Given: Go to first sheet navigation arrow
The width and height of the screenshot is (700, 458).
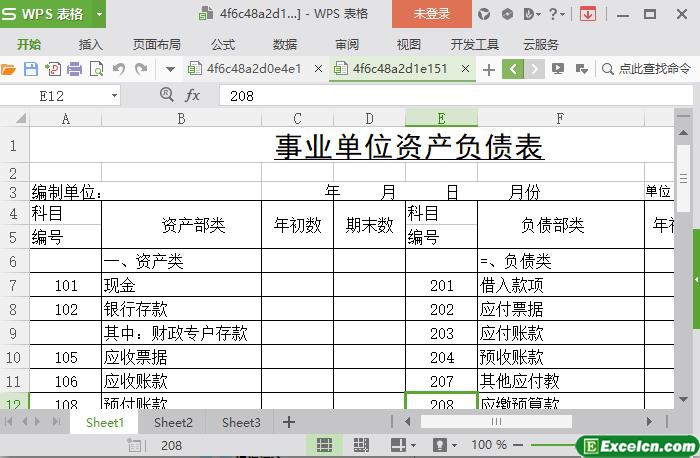Looking at the screenshot, I should coord(8,421).
